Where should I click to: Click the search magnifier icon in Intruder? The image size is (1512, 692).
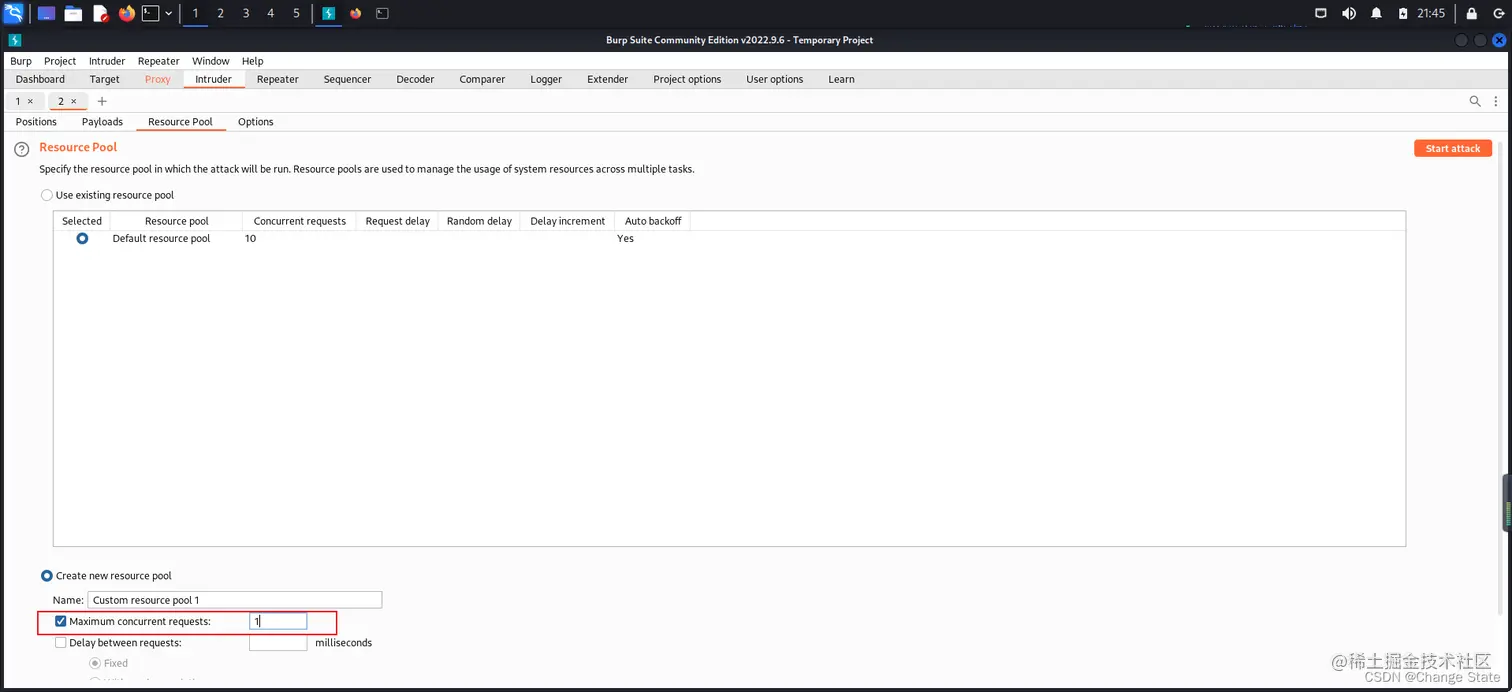pos(1475,101)
